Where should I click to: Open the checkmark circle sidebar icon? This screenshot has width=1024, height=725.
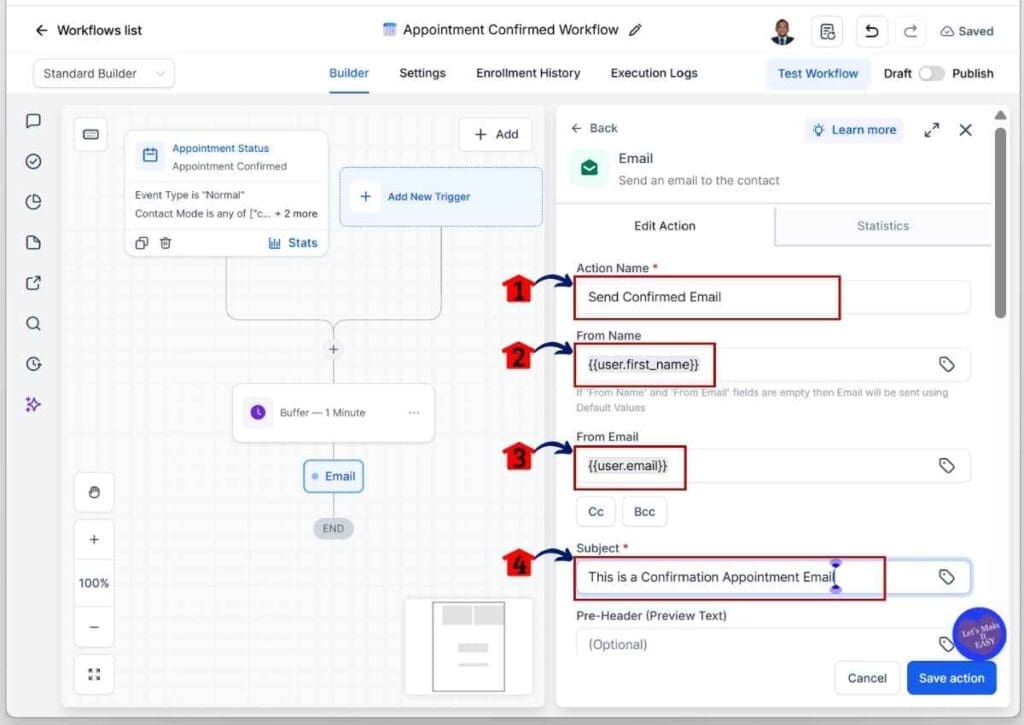click(33, 161)
